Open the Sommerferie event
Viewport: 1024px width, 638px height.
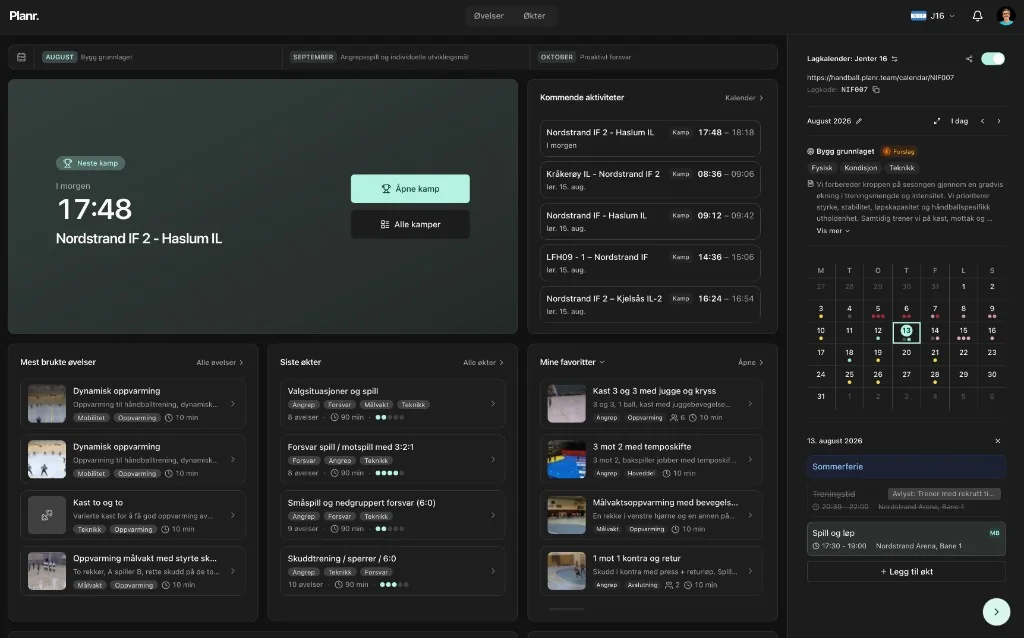pos(906,467)
